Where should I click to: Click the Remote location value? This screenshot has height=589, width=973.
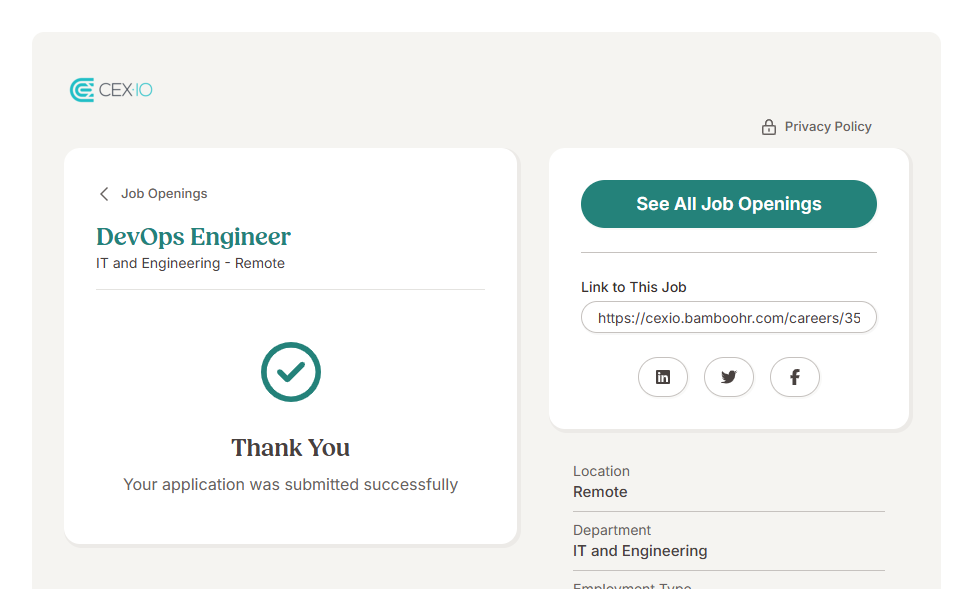600,492
